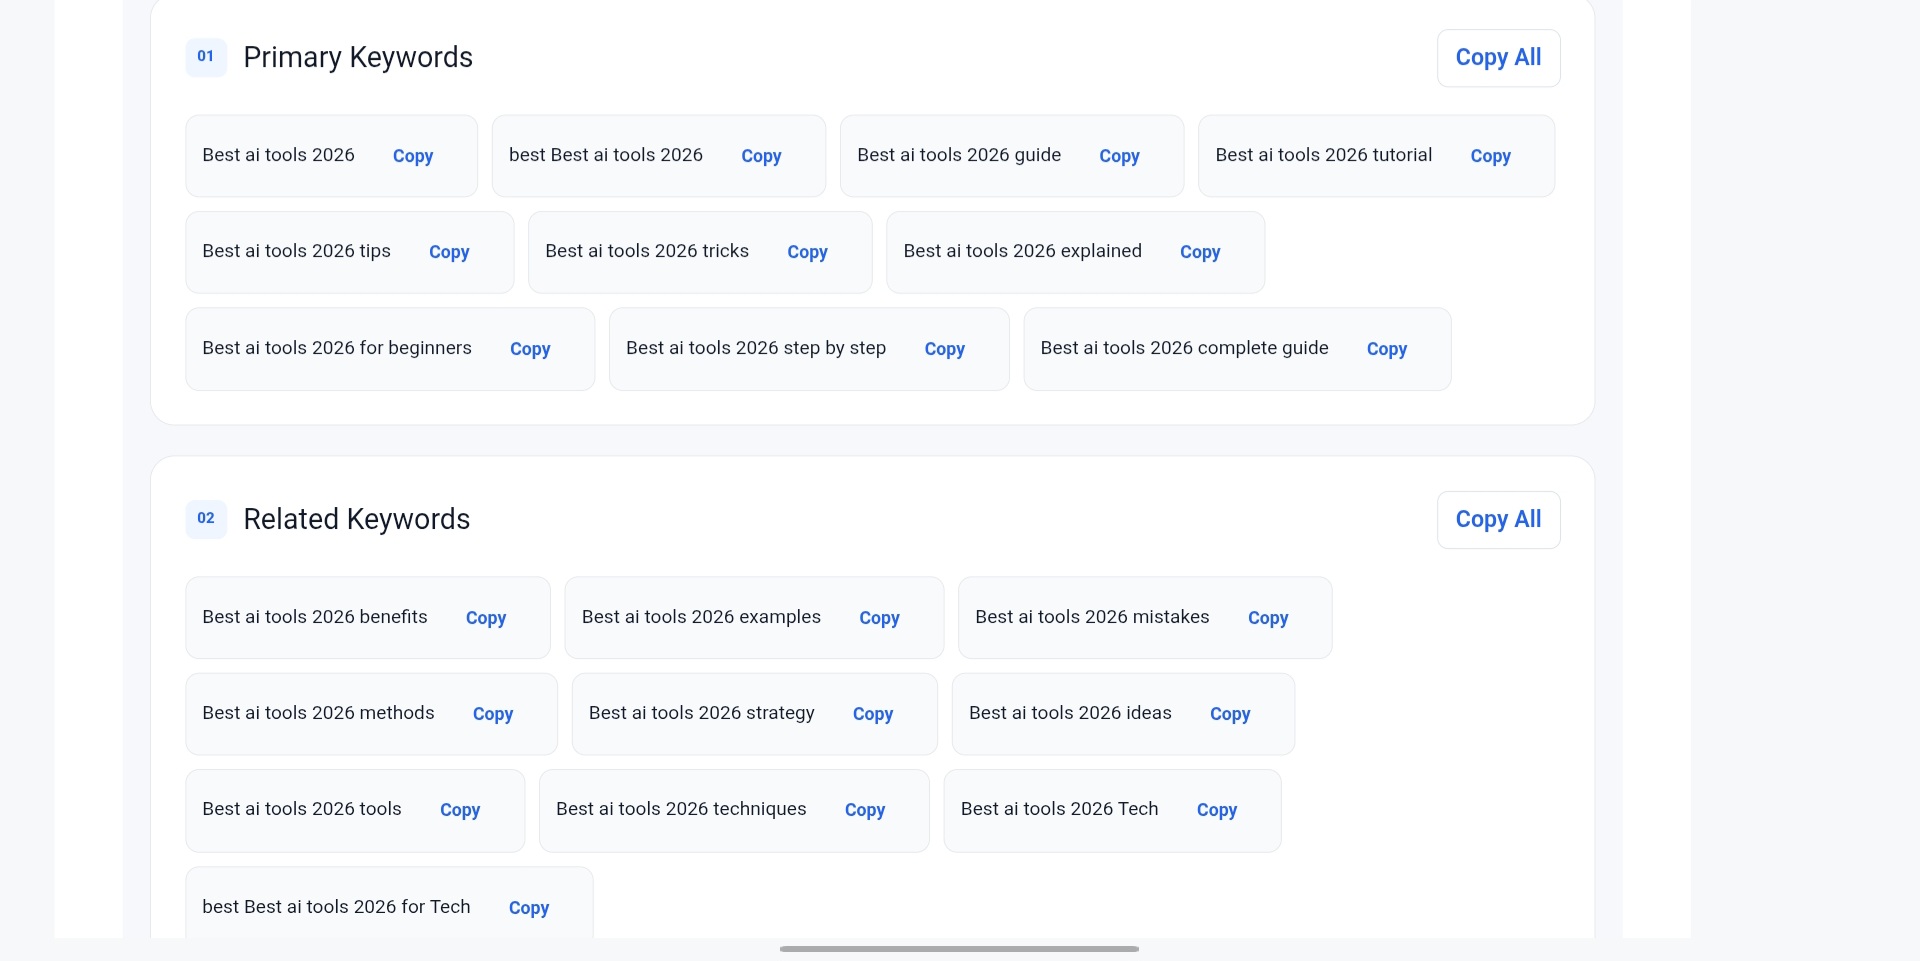
Task: Click text 'Best ai tools 2026 tricks'
Action: click(x=647, y=251)
